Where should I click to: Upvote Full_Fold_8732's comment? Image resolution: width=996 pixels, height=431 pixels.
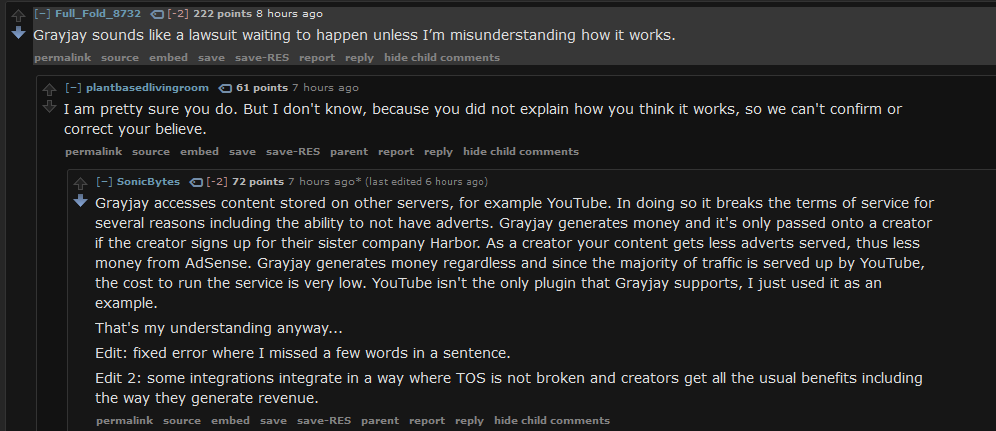point(17,16)
